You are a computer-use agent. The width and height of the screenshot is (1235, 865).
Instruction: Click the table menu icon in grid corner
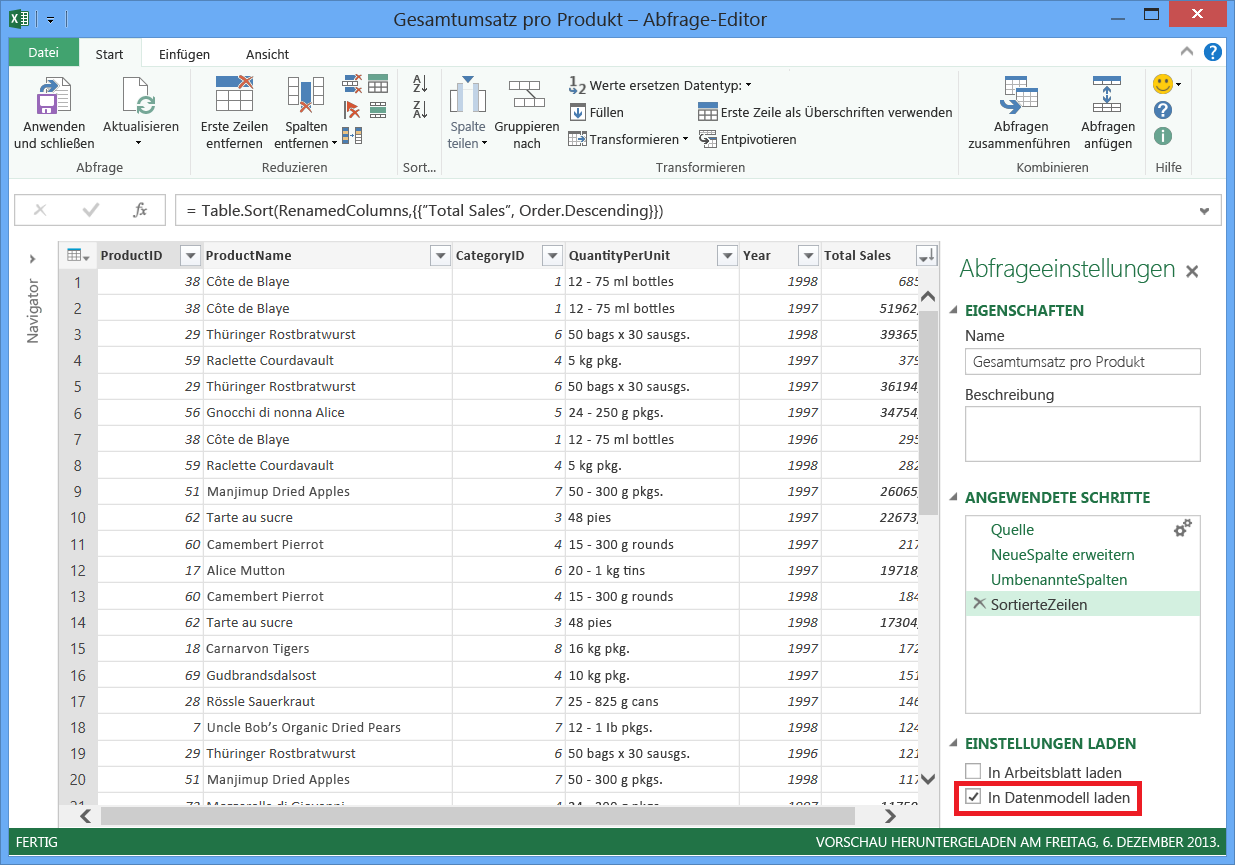click(x=77, y=256)
